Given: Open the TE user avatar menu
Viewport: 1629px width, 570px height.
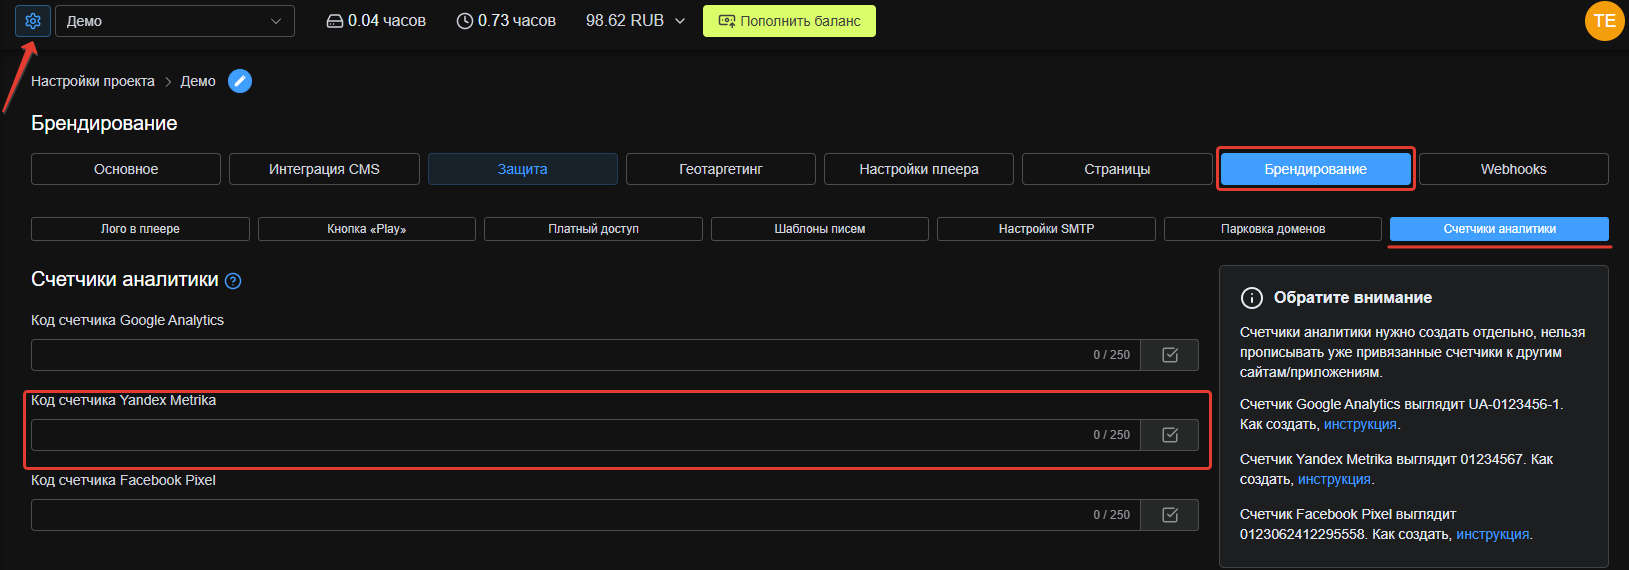Looking at the screenshot, I should coord(1604,21).
